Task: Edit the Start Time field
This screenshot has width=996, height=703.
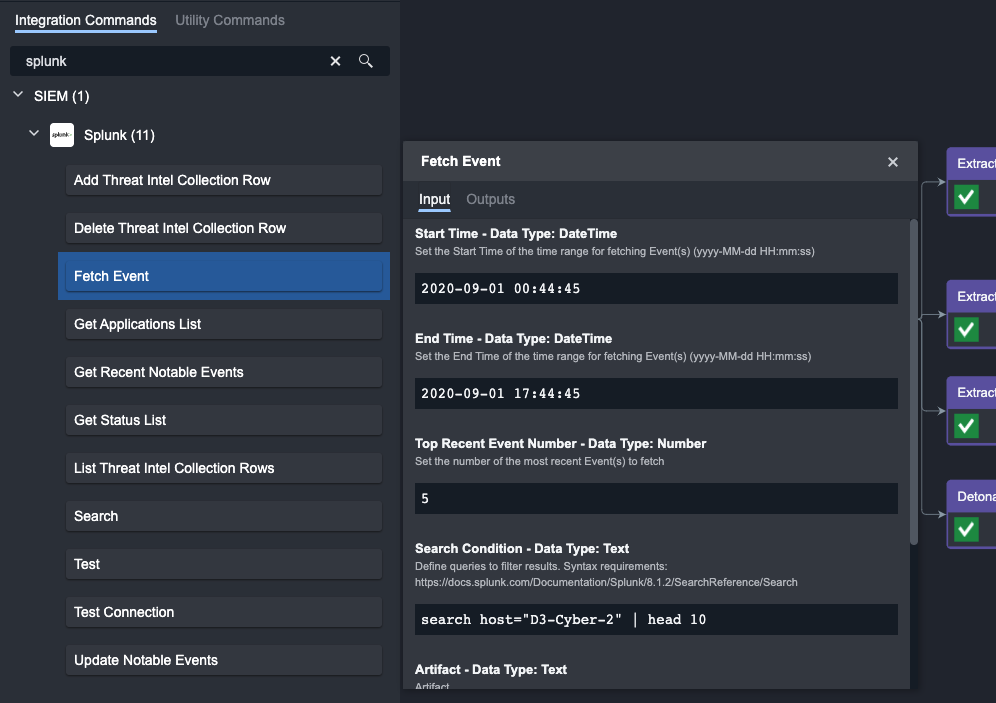Action: 656,289
